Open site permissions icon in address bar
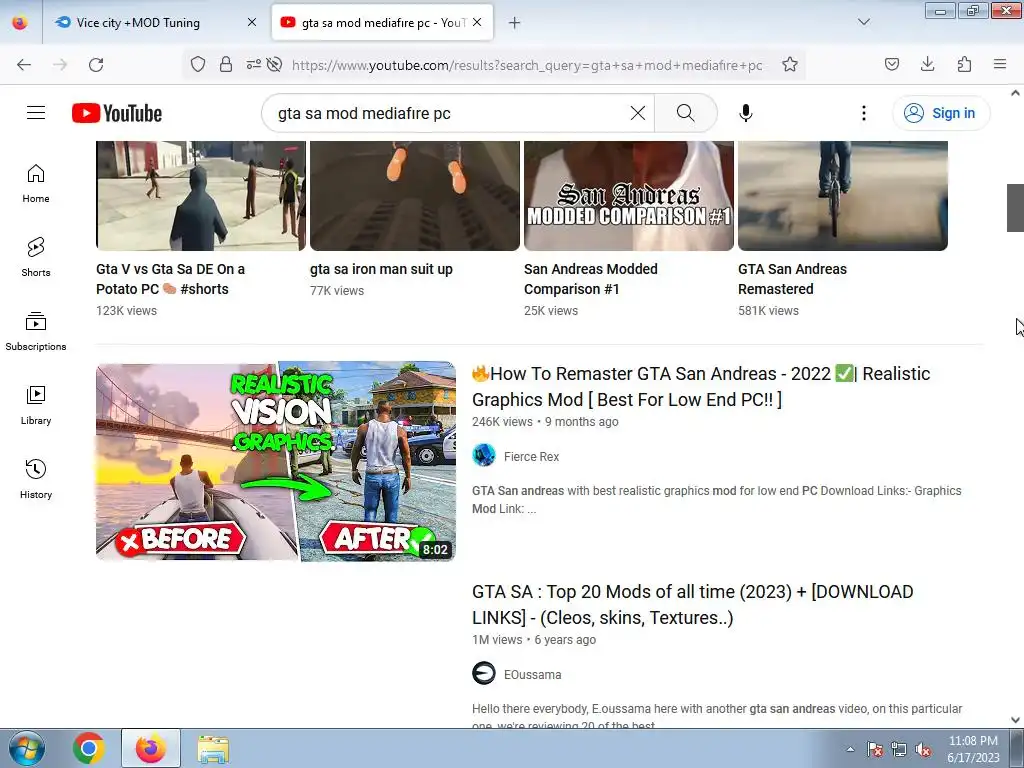The image size is (1024, 768). (253, 64)
